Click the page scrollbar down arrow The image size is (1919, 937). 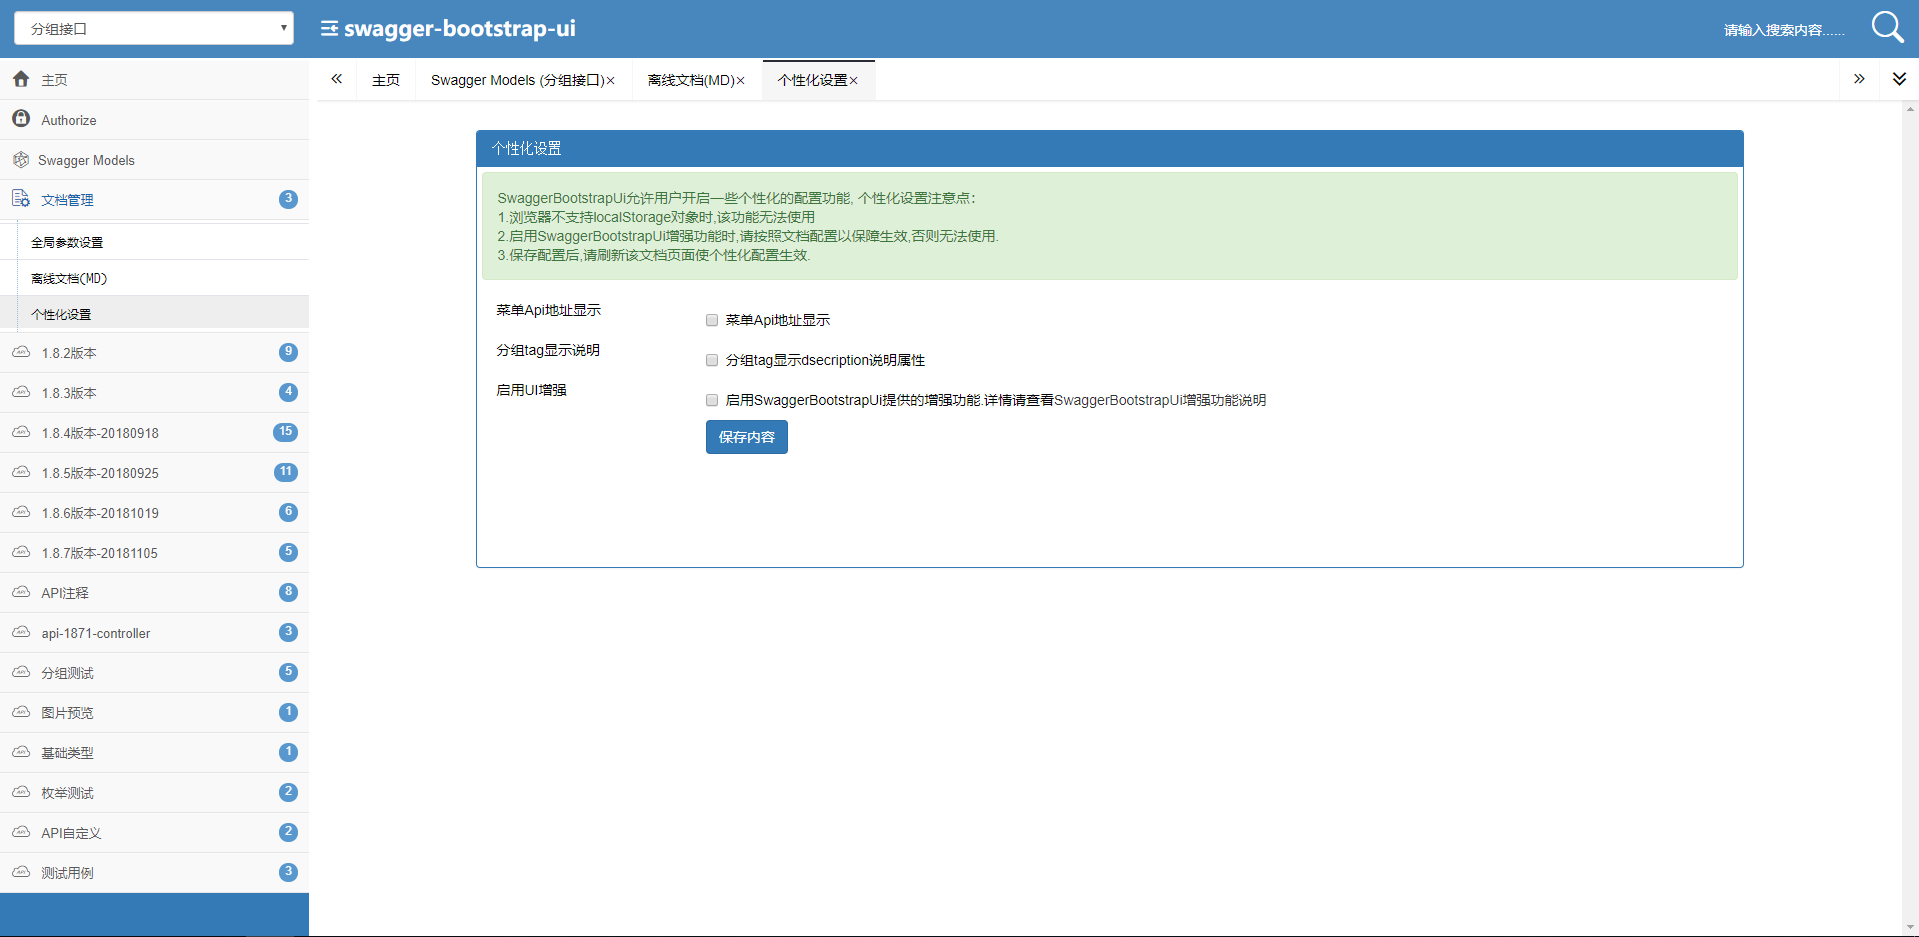click(x=1911, y=927)
